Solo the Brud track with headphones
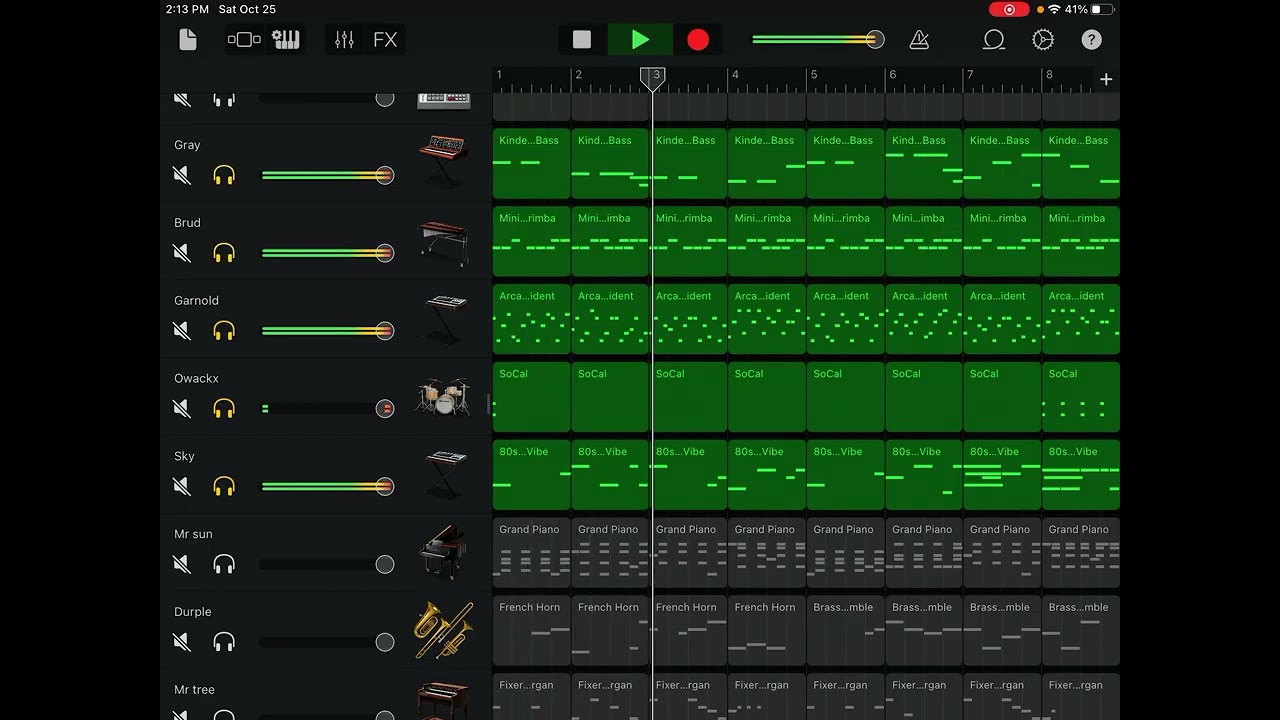The width and height of the screenshot is (1280, 720). click(224, 253)
